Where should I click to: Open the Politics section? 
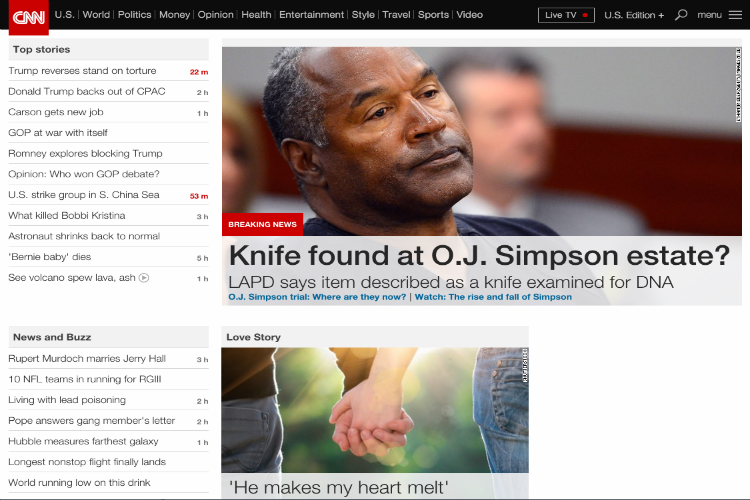click(134, 15)
